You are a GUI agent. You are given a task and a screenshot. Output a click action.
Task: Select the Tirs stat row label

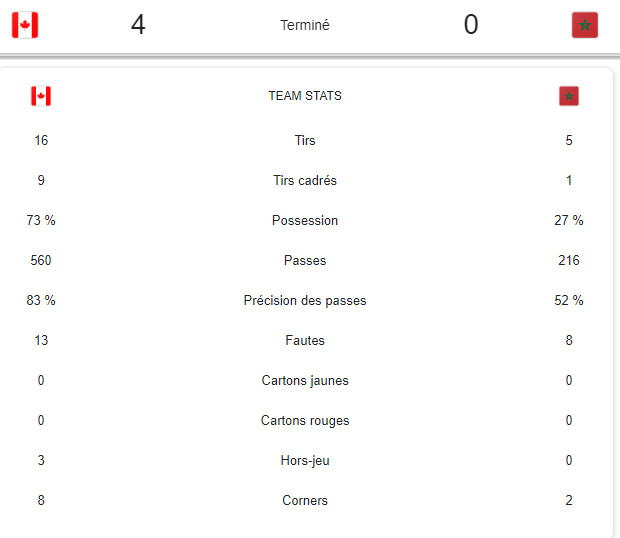[305, 141]
